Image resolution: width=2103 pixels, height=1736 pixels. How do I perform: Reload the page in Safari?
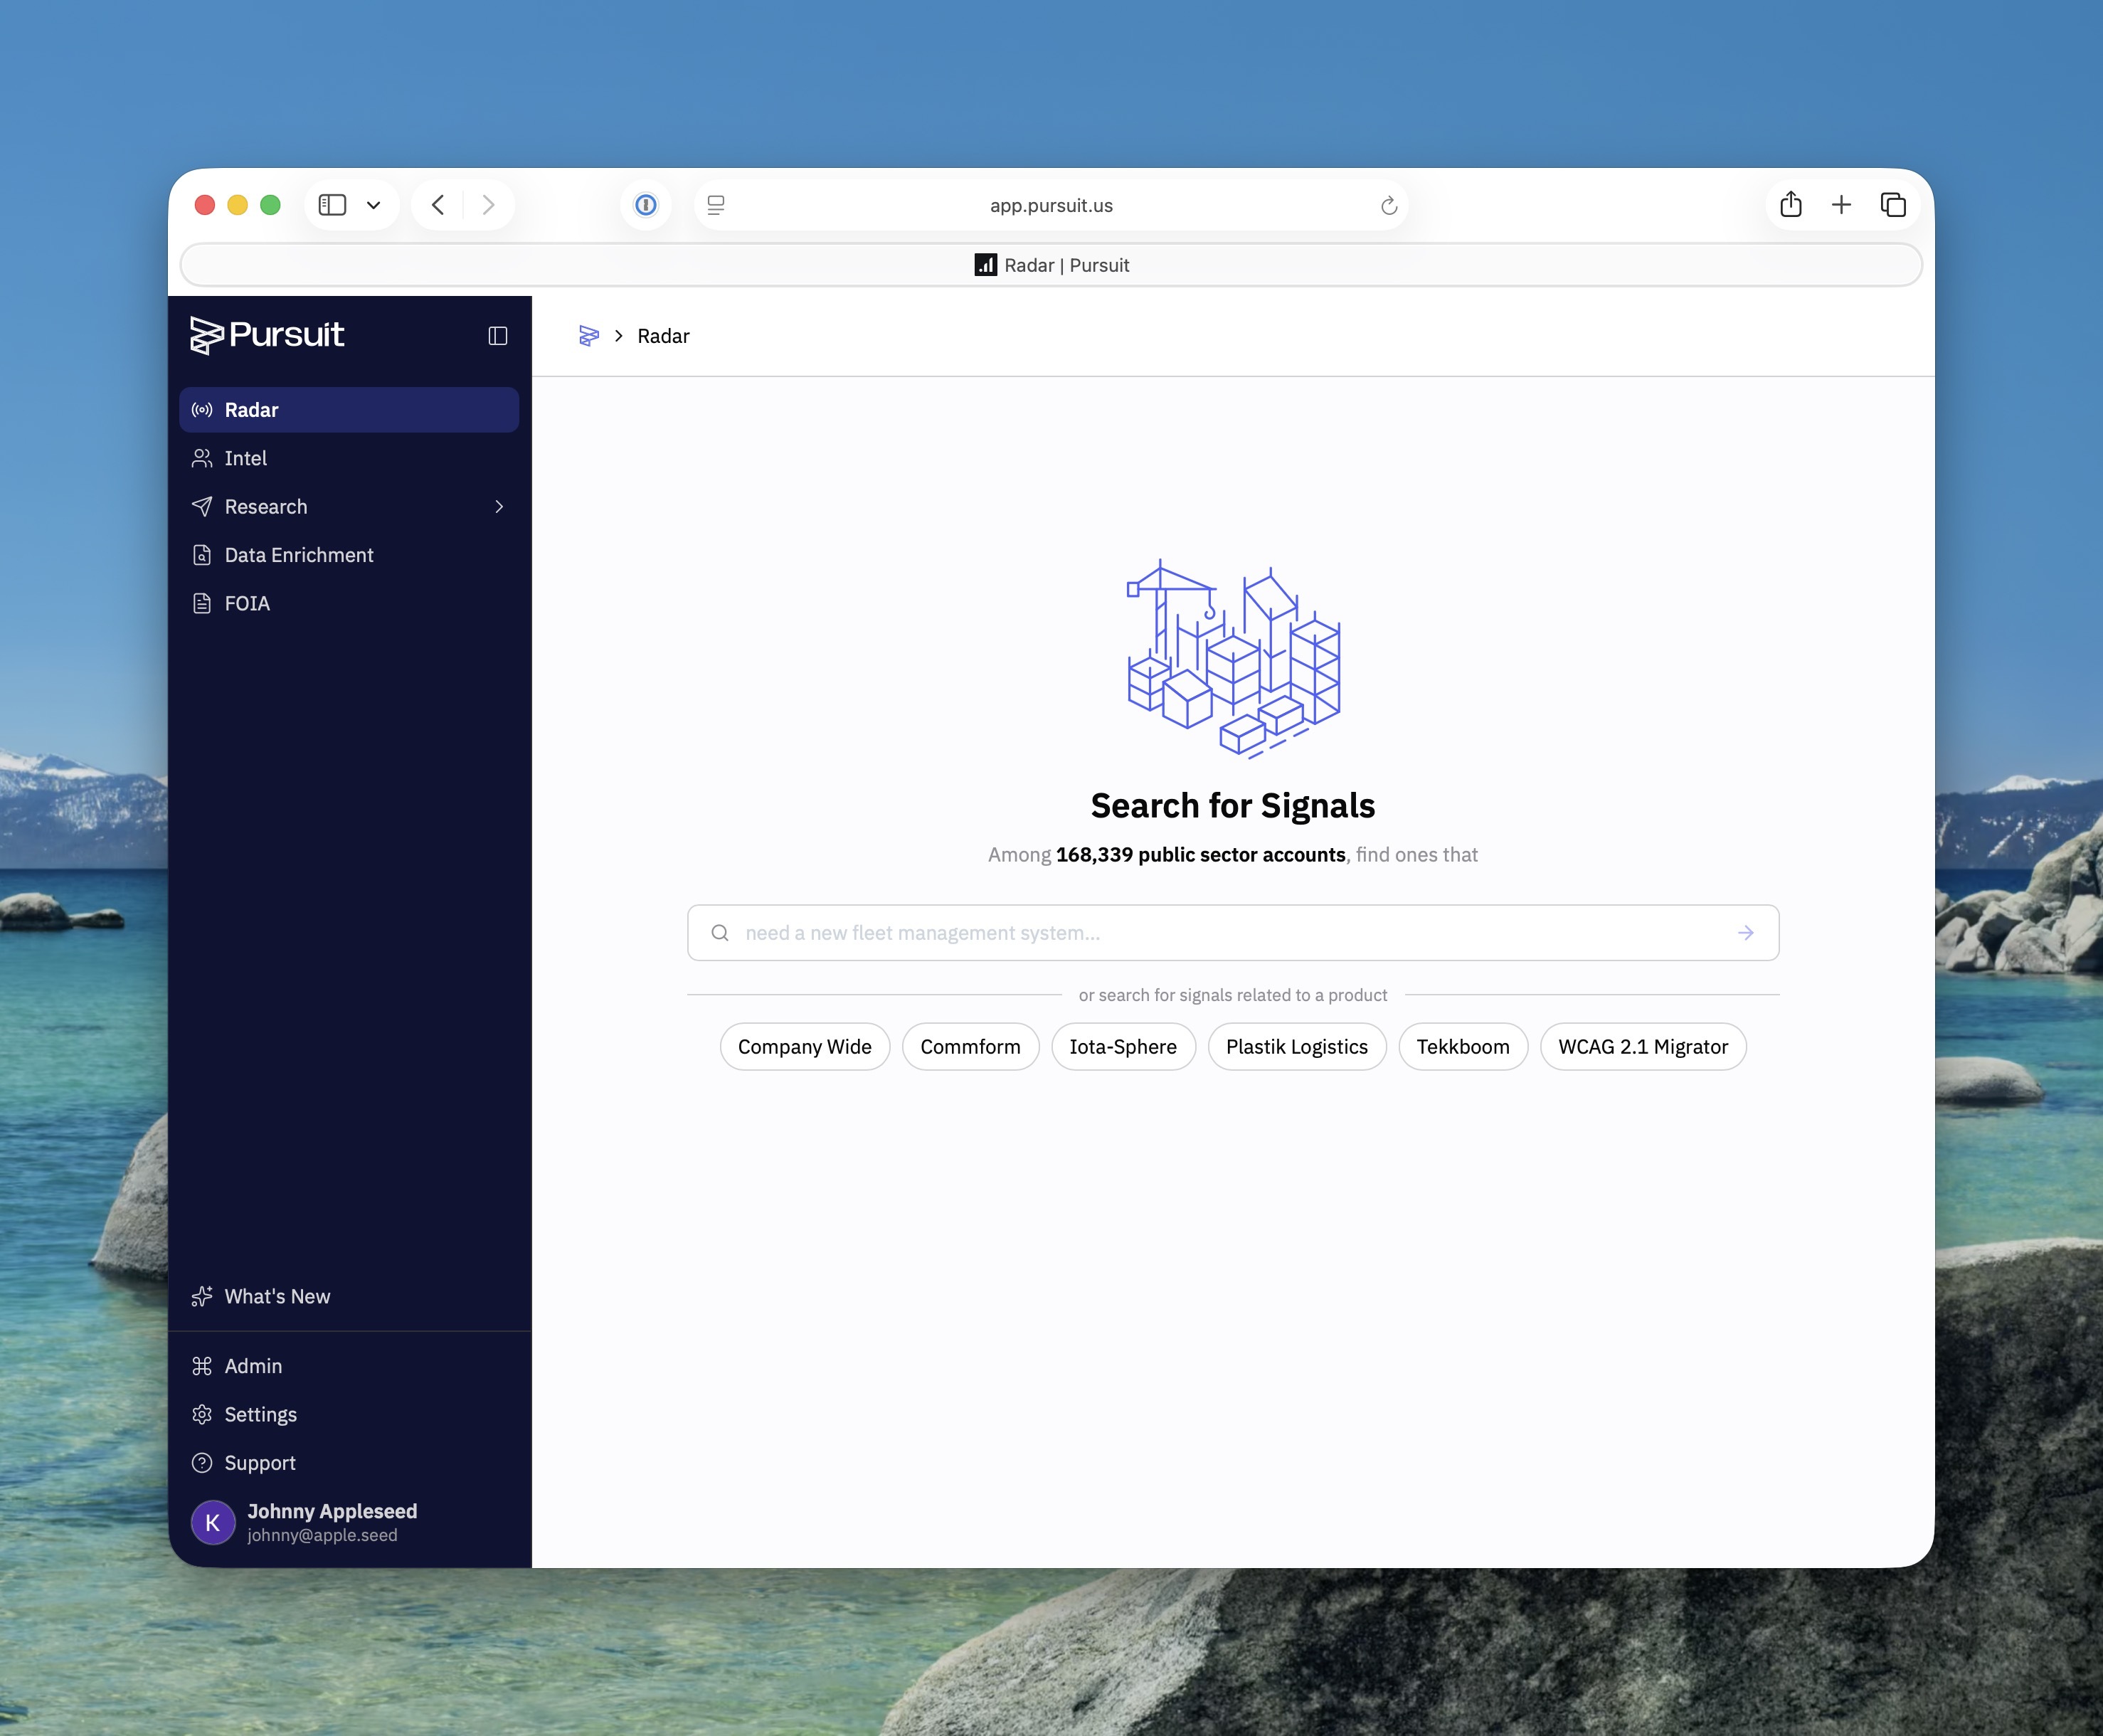[x=1388, y=205]
